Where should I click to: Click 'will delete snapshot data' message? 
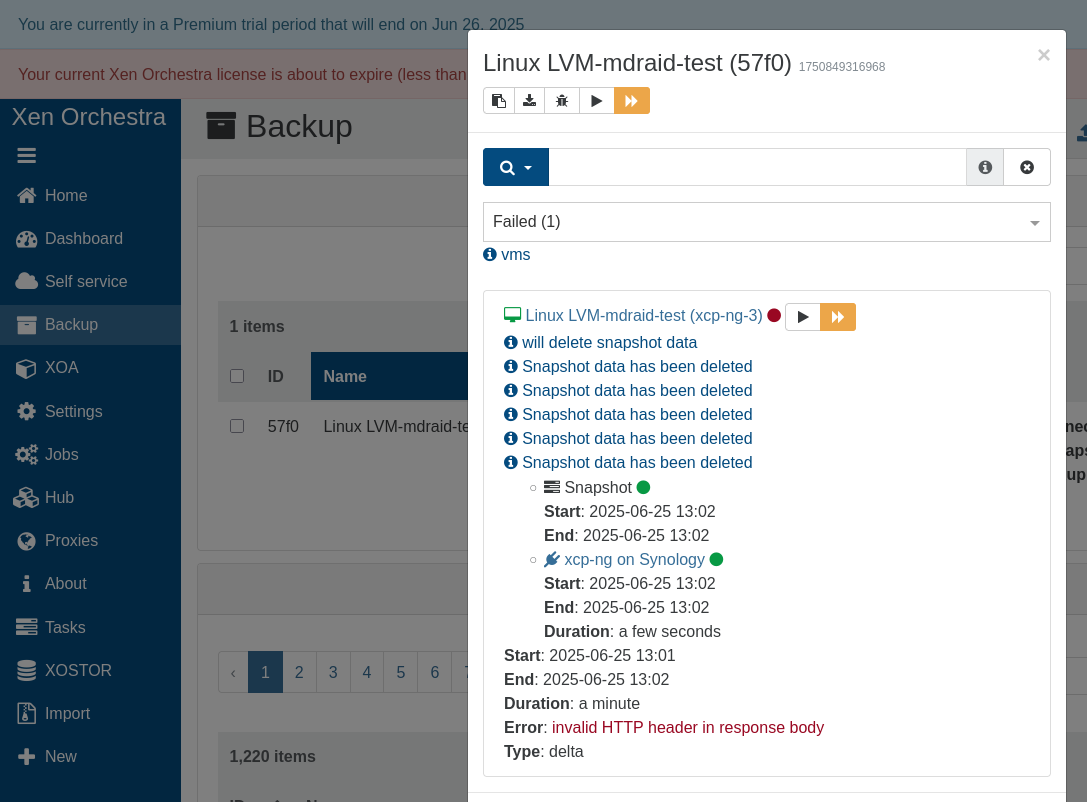(609, 342)
